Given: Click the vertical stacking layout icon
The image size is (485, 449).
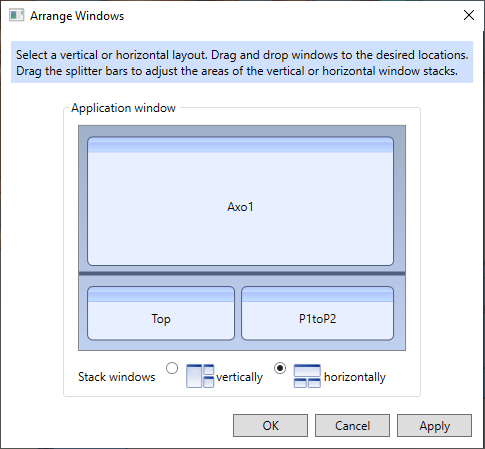Looking at the screenshot, I should point(200,376).
